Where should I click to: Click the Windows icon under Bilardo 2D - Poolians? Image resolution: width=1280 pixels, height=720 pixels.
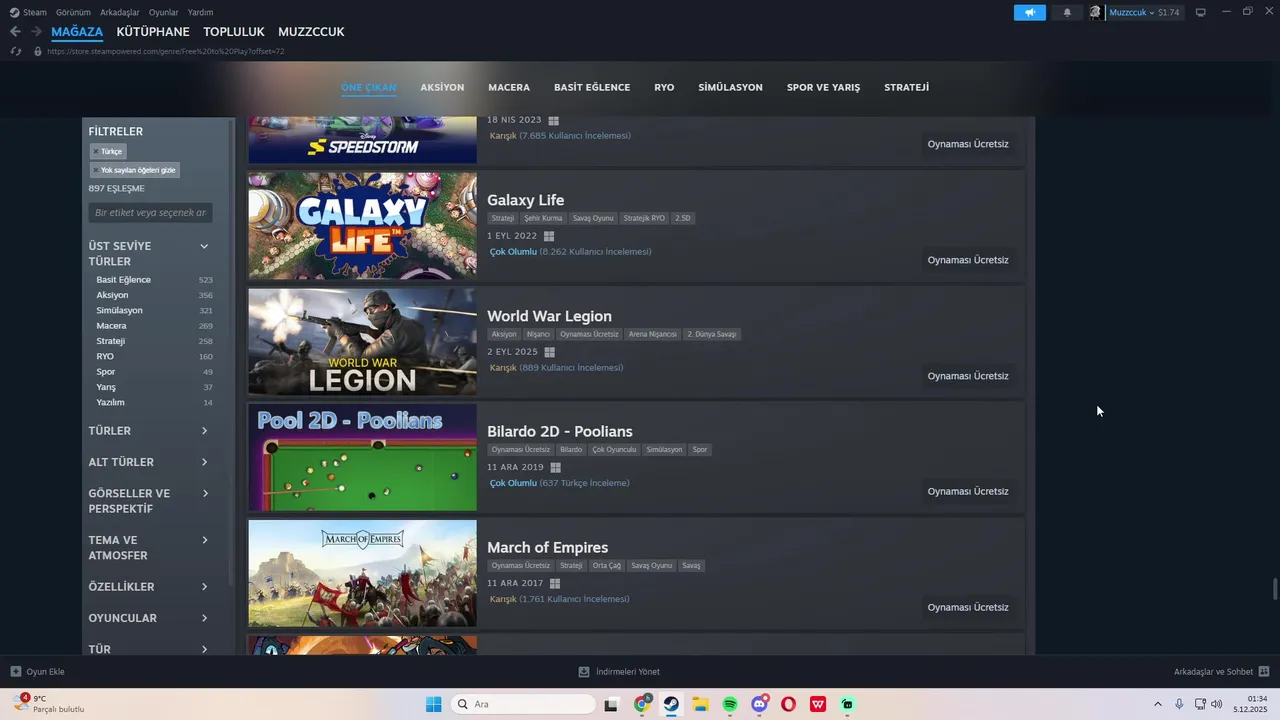(x=555, y=467)
